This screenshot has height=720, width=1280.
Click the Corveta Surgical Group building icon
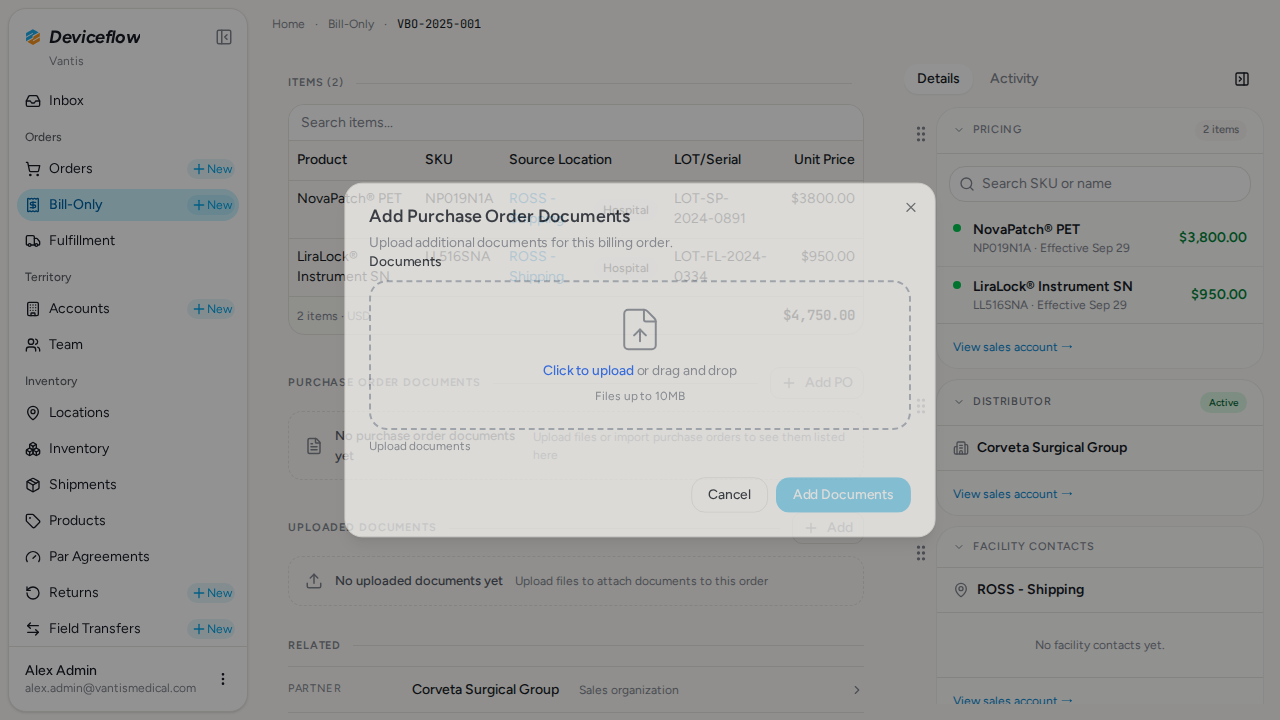[x=961, y=448]
